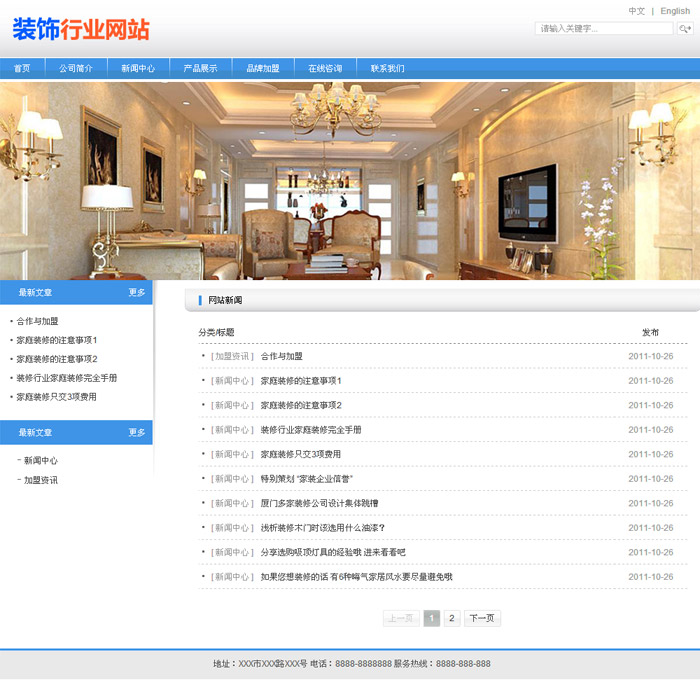Click the 下一页 pagination button
The image size is (700, 680).
[x=482, y=618]
